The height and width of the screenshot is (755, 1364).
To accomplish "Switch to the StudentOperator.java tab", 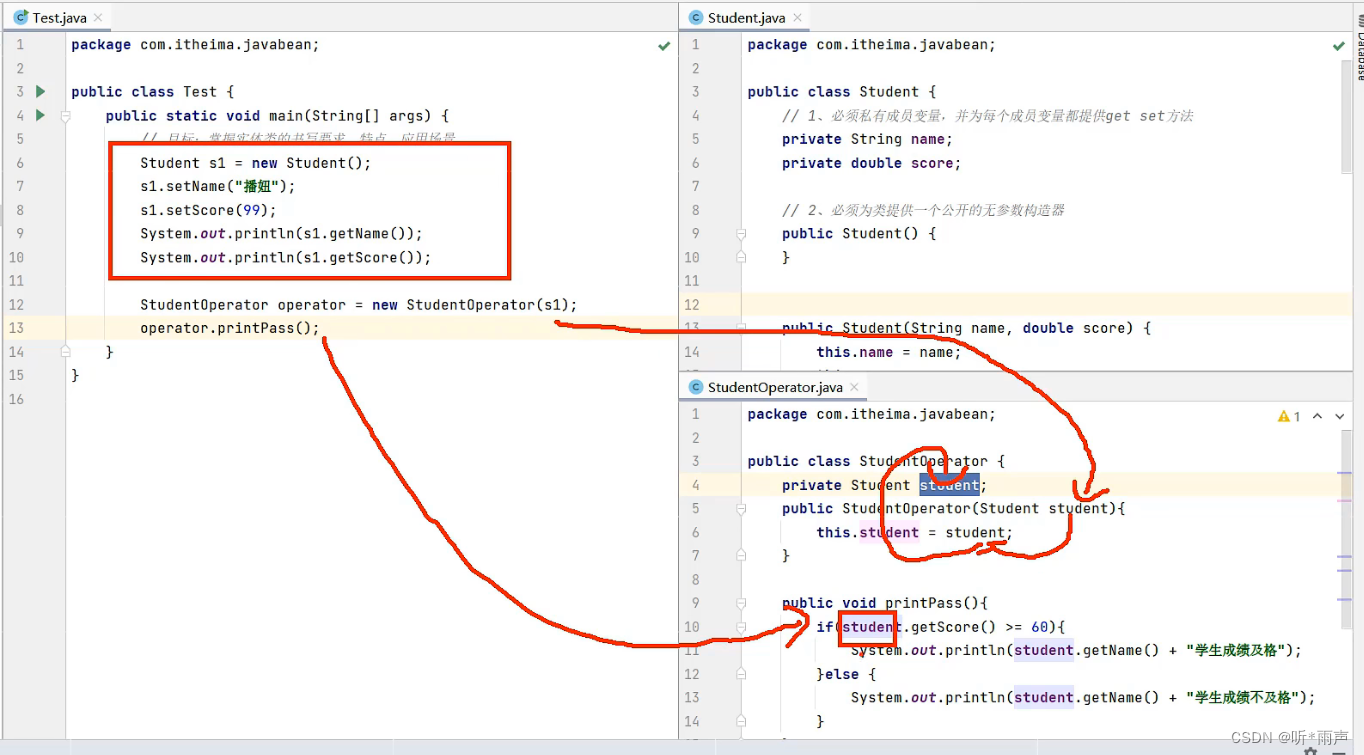I will tap(775, 387).
